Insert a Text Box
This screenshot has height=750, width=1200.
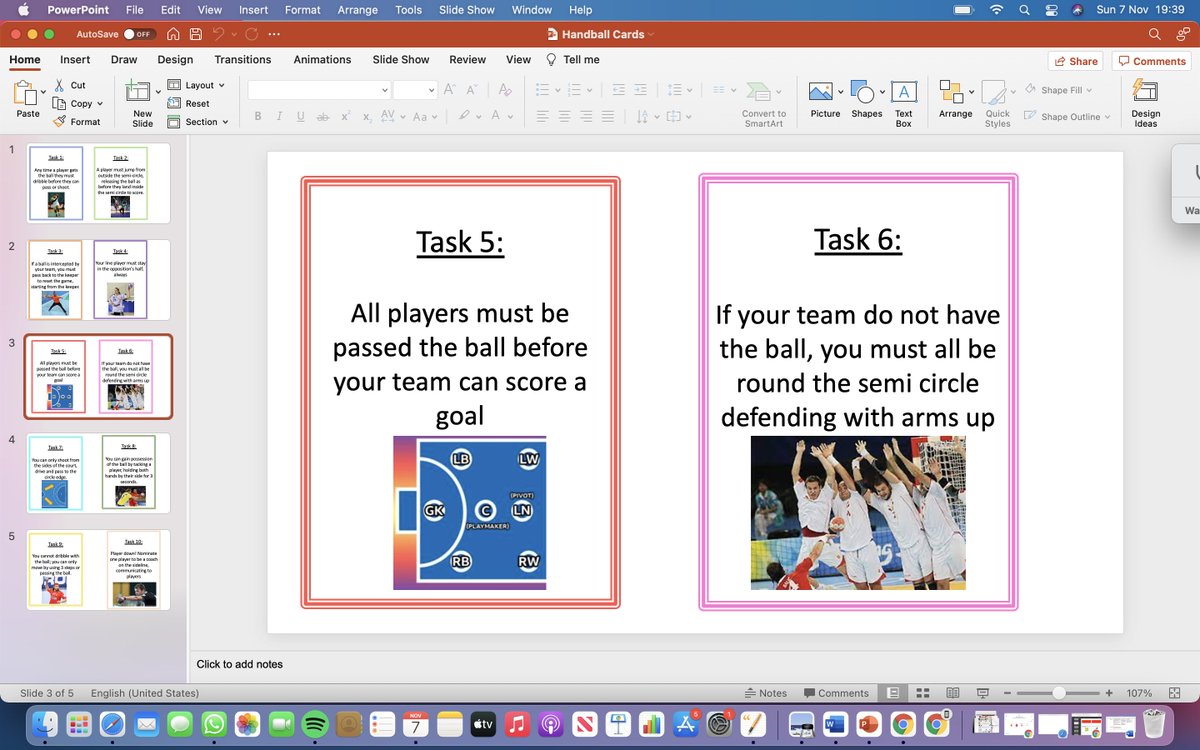903,104
